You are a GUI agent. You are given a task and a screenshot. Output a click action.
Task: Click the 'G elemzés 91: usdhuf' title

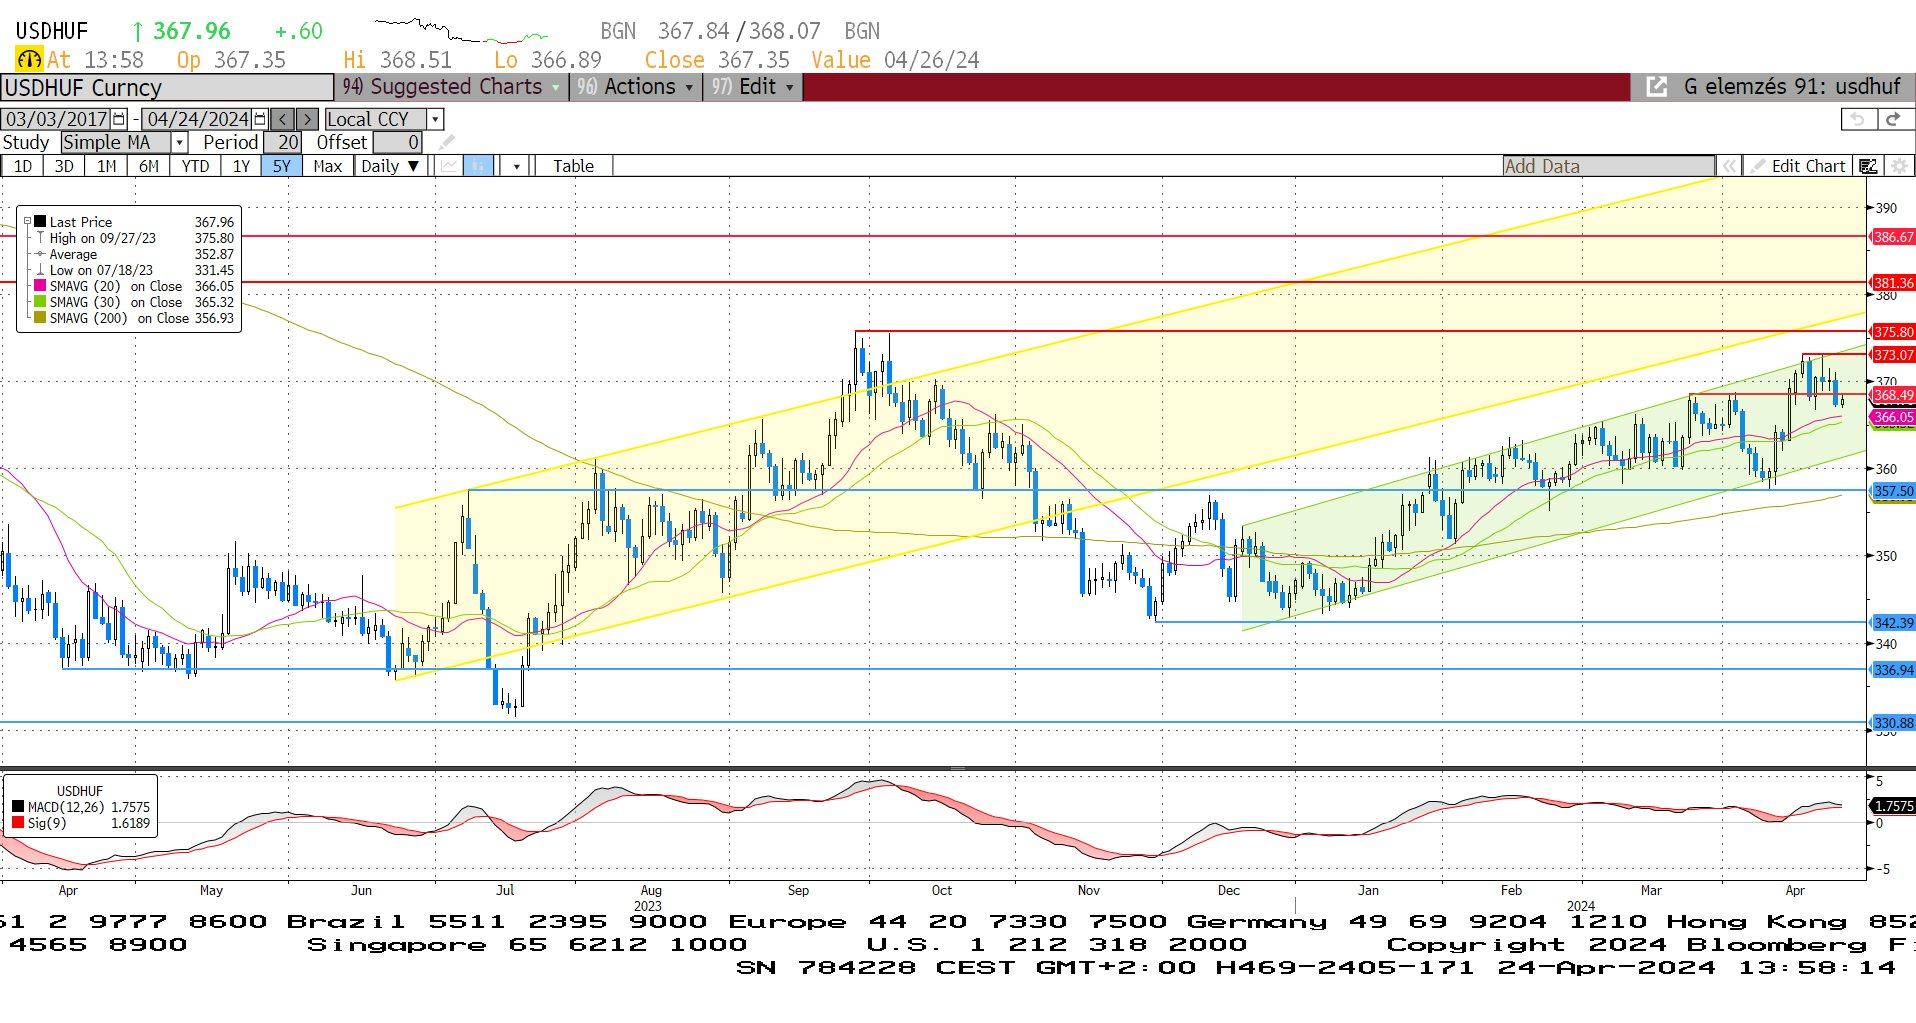tap(1792, 87)
